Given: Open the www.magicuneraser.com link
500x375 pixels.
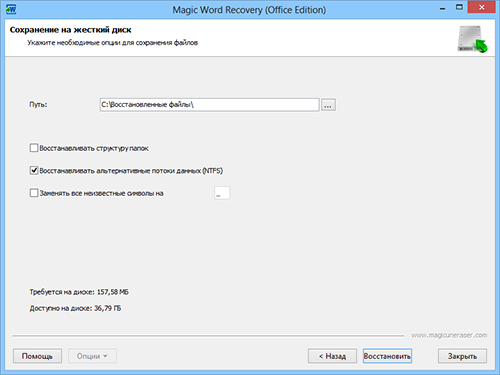Looking at the screenshot, I should click(449, 335).
